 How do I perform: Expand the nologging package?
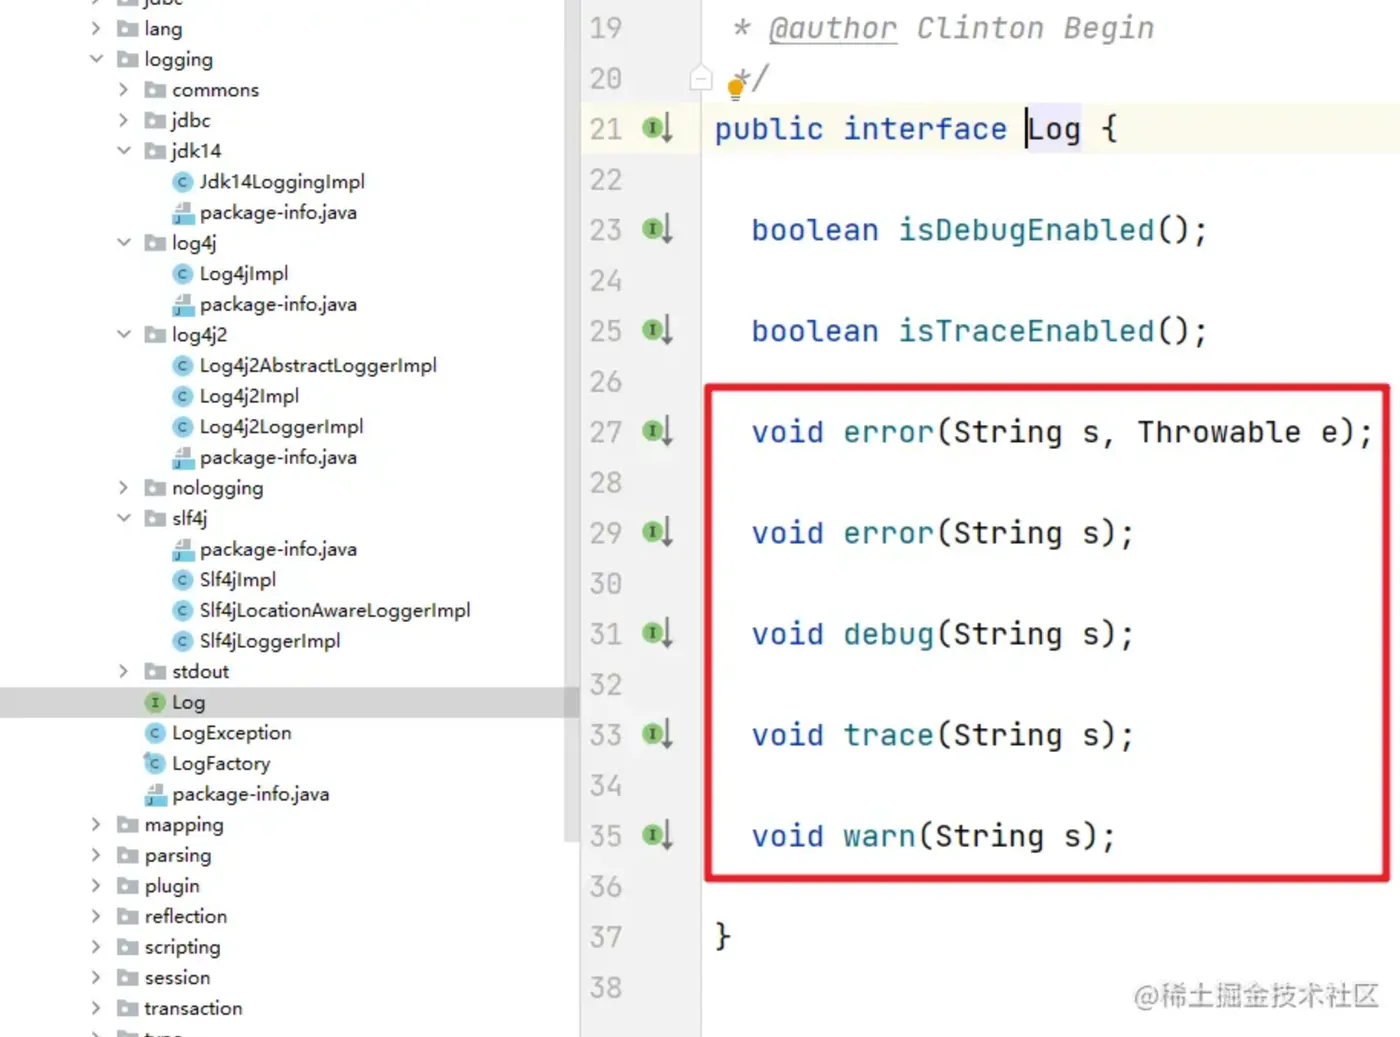(124, 488)
